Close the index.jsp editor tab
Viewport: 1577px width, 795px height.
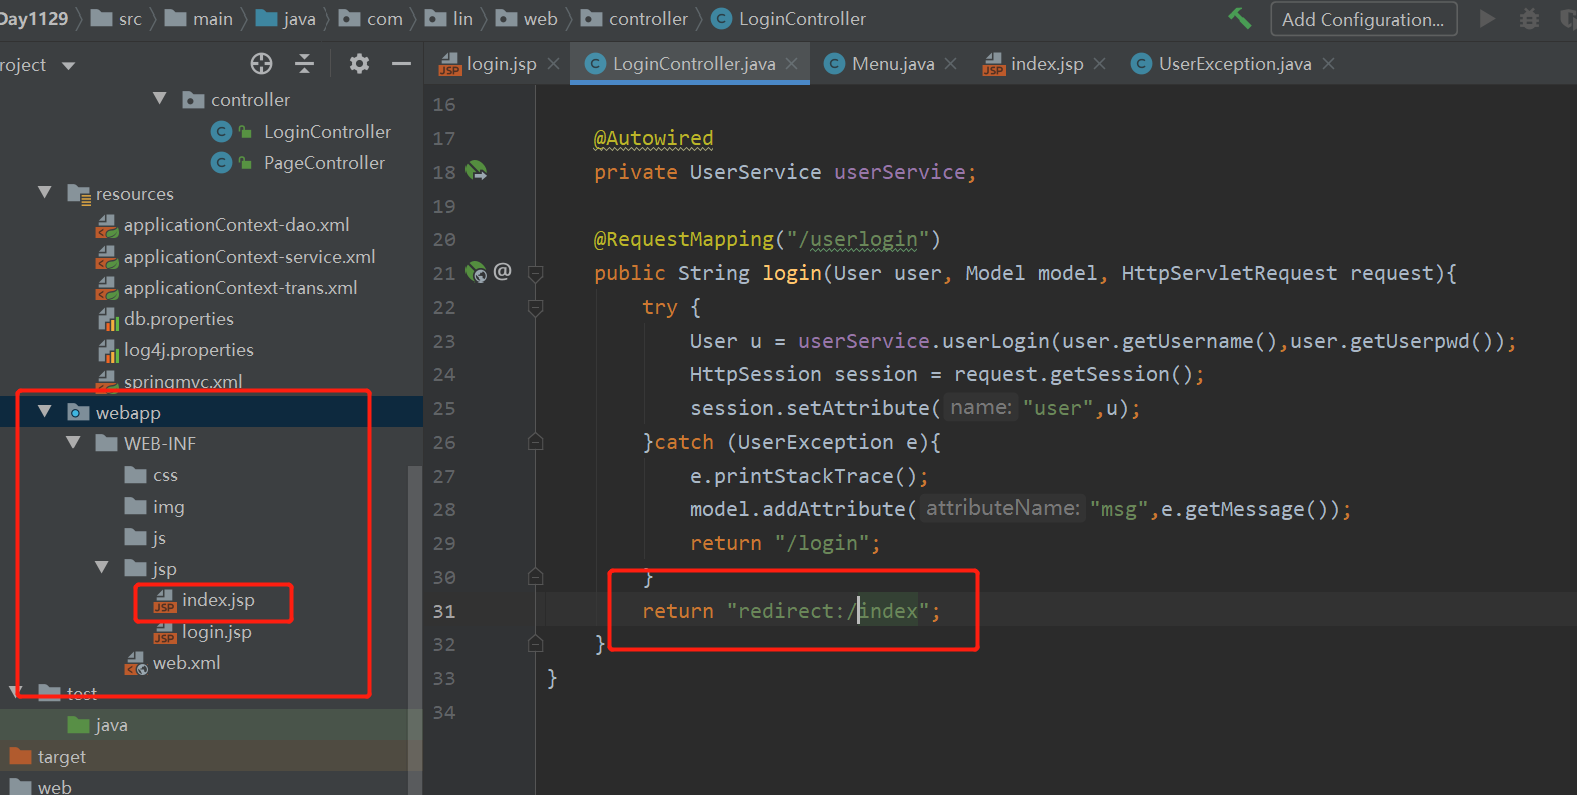click(x=1100, y=64)
